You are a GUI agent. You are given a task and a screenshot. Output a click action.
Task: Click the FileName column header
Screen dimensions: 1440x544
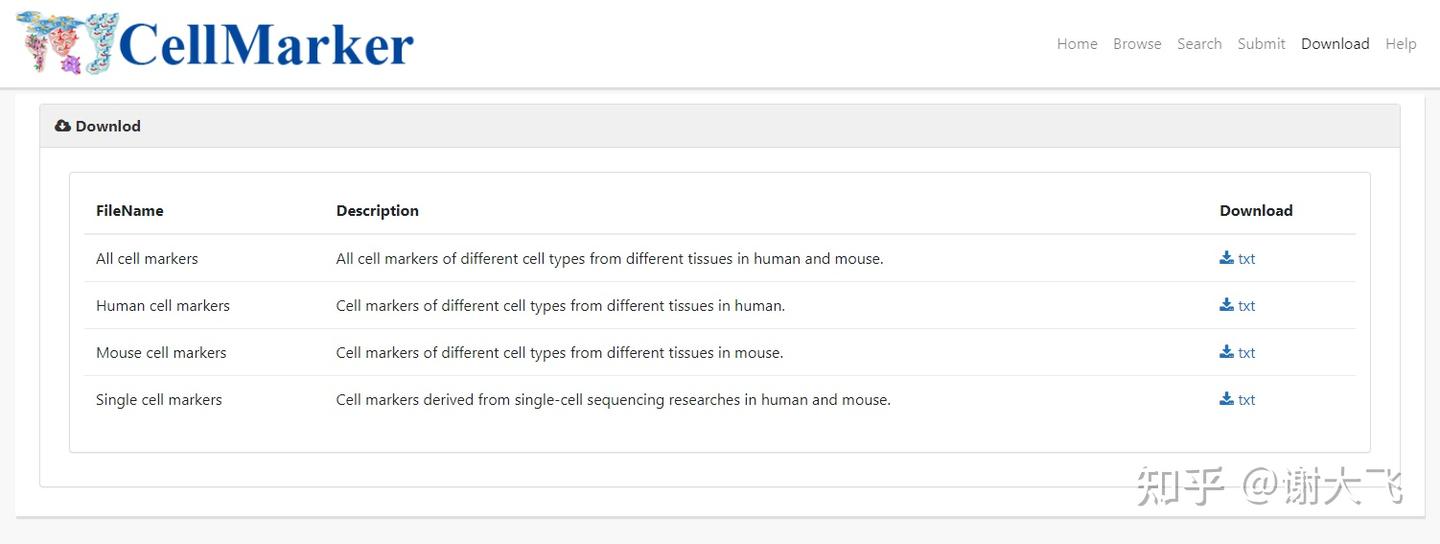[129, 211]
